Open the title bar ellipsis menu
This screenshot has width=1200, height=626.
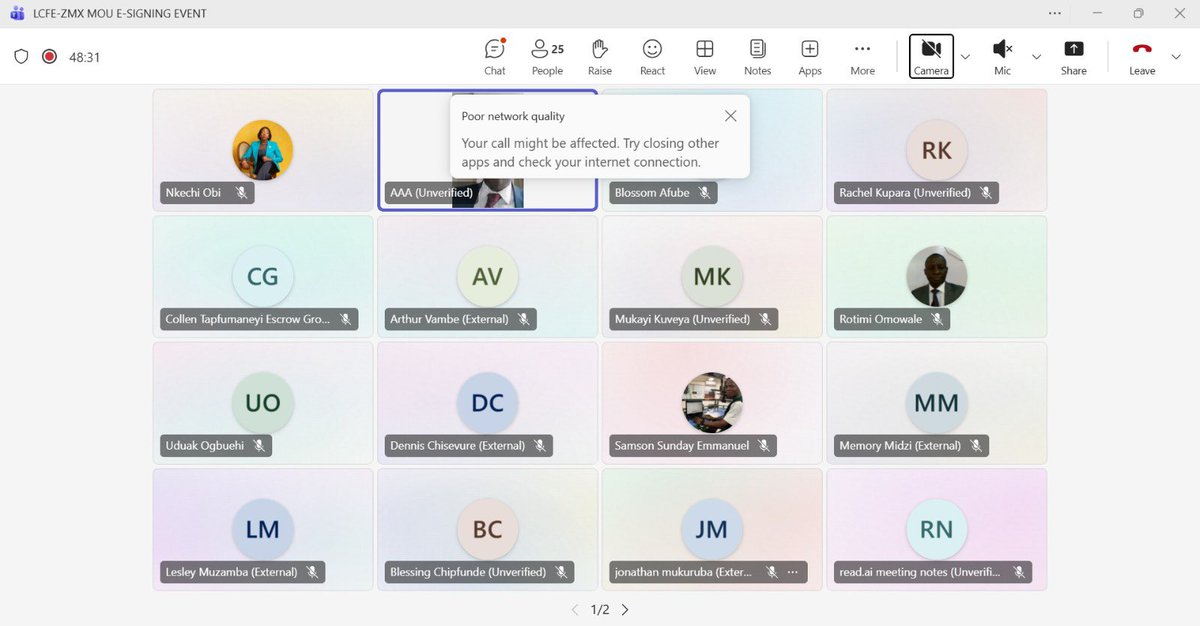click(x=1056, y=13)
